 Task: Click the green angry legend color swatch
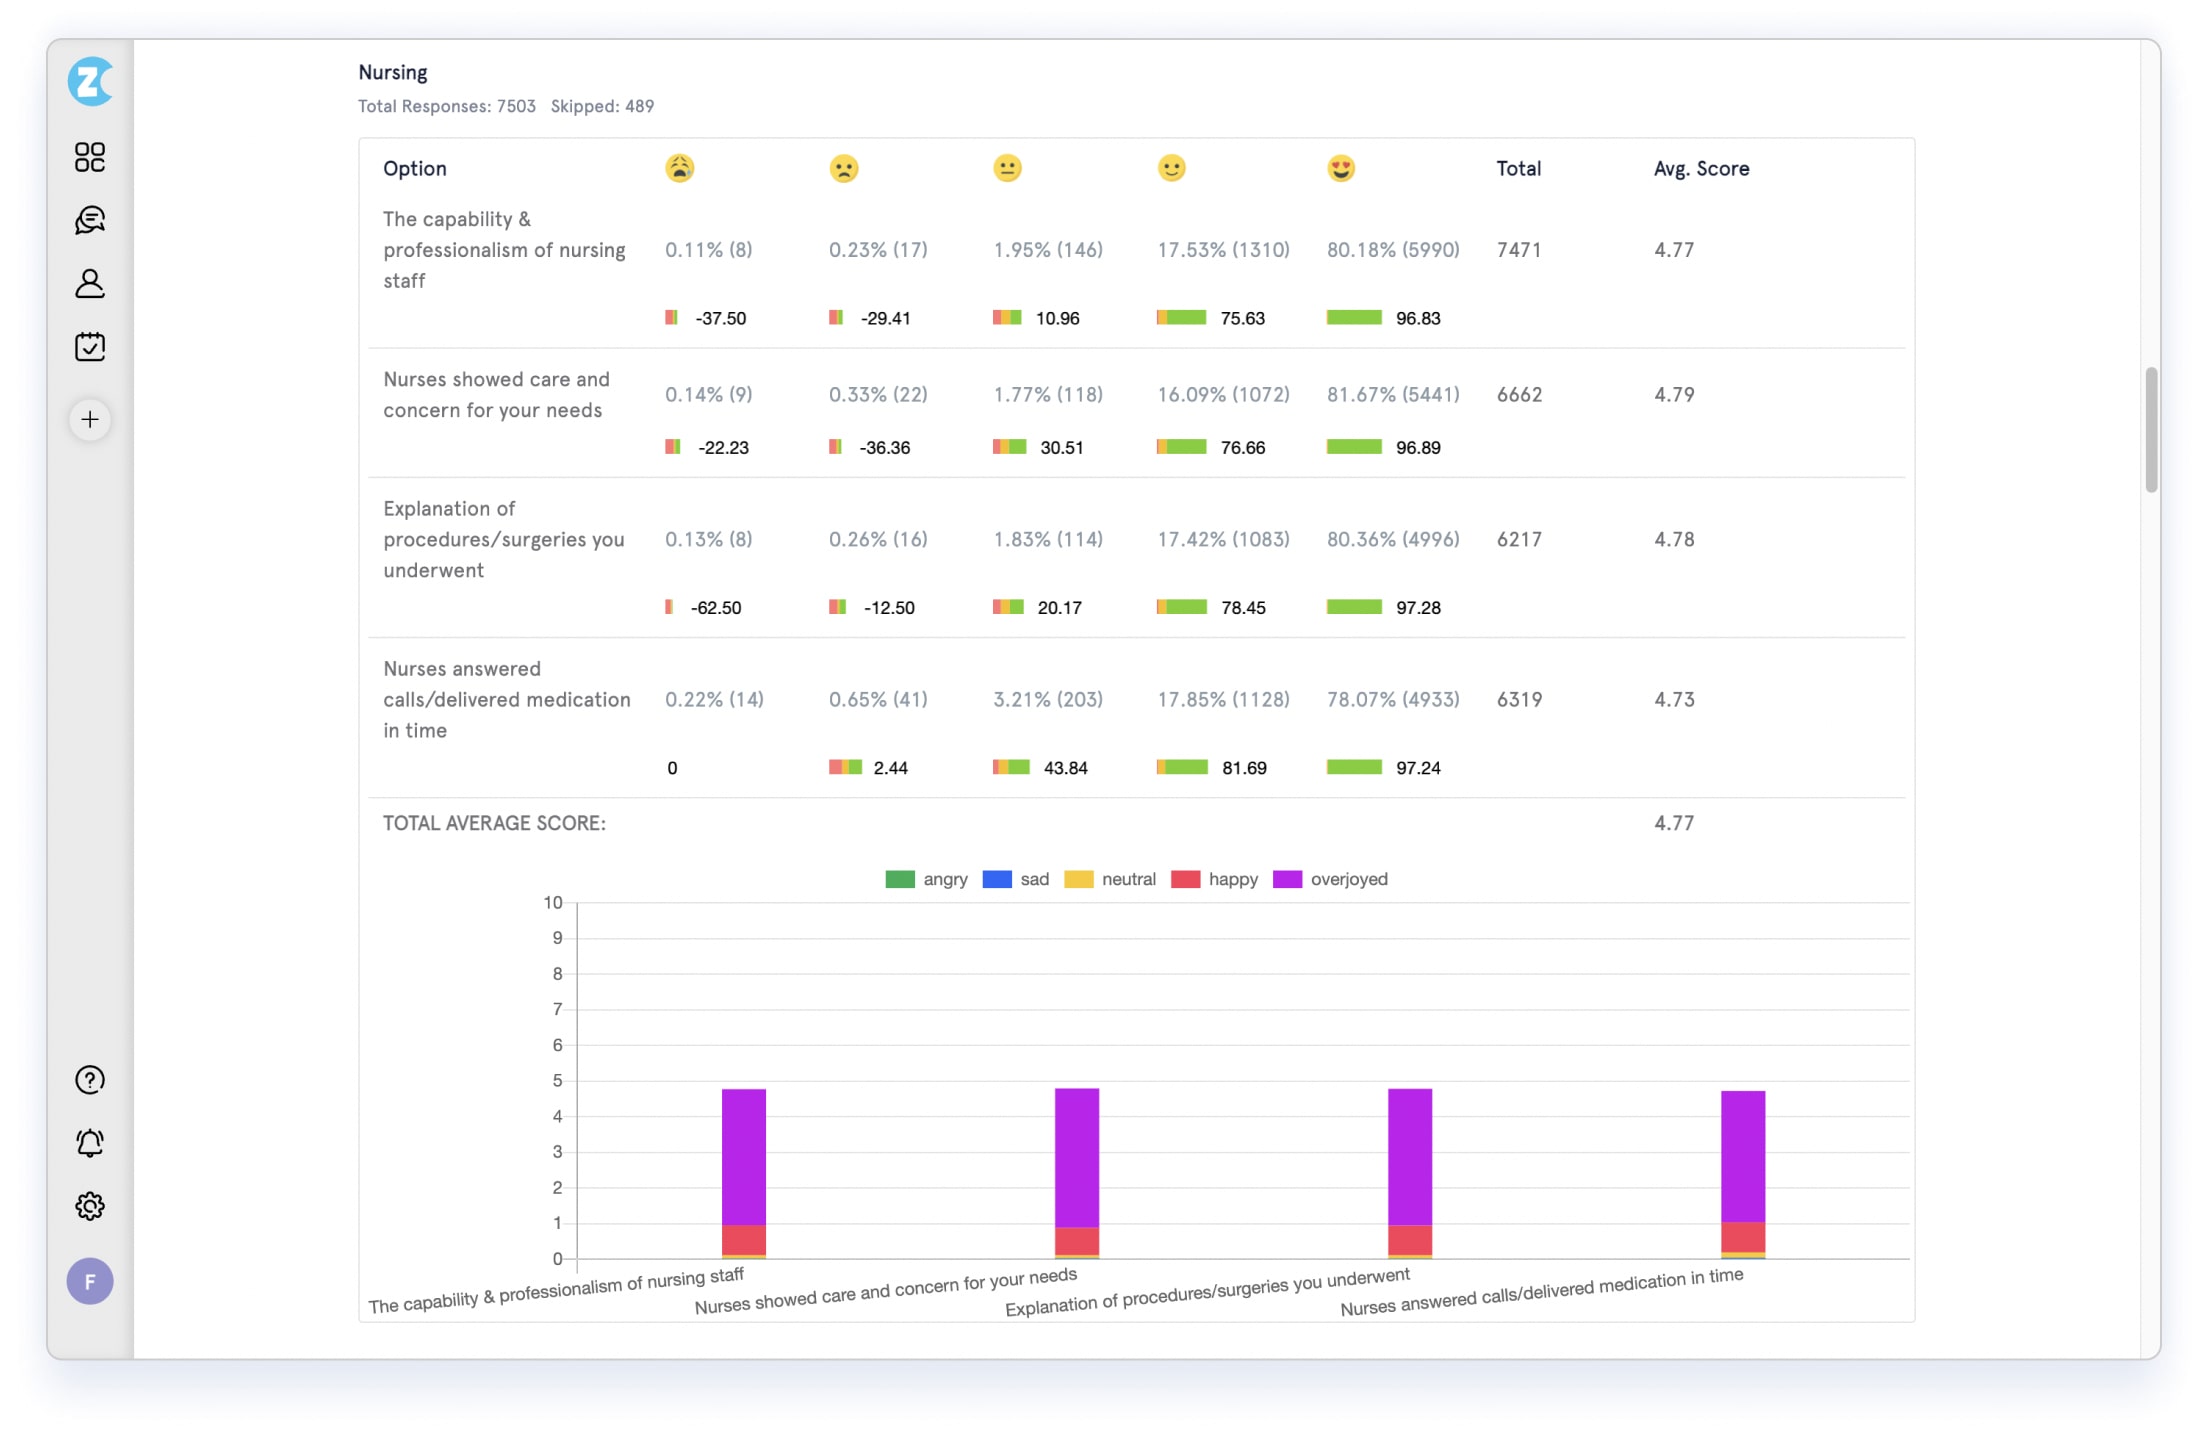[x=900, y=879]
